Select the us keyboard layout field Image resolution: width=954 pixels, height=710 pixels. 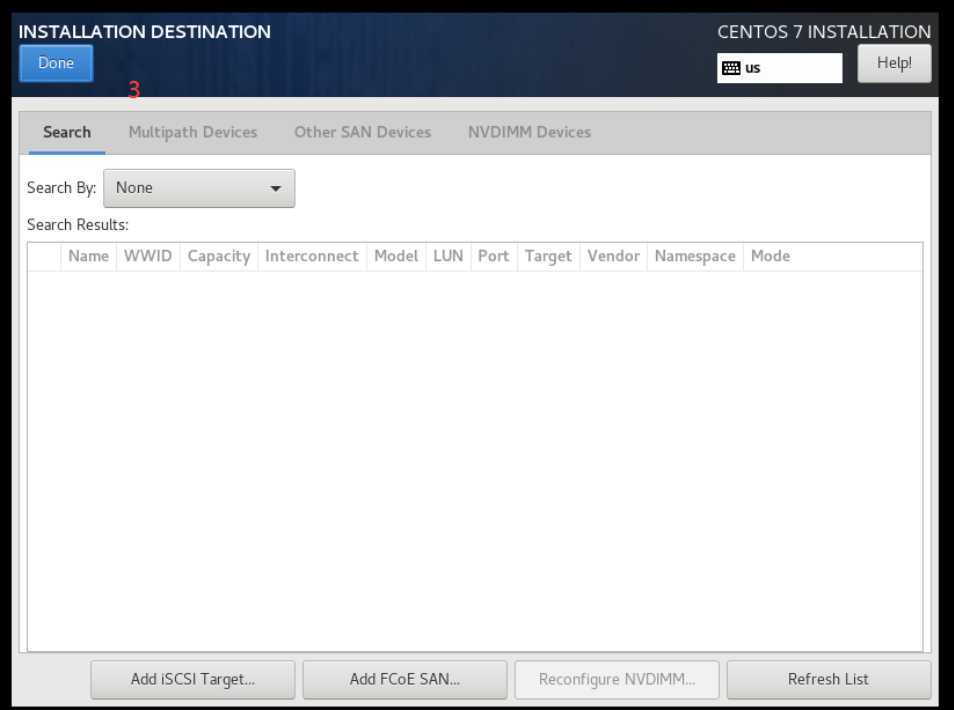point(779,68)
